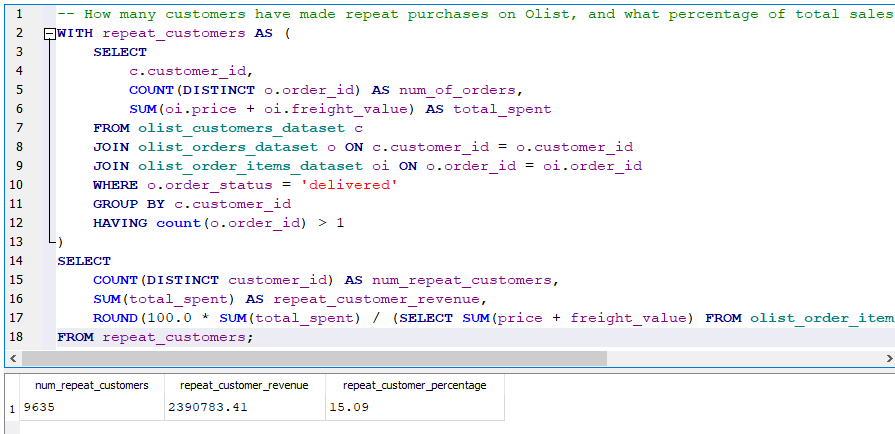Select the repeat_customer_revenue column header
The width and height of the screenshot is (895, 434).
tap(244, 385)
